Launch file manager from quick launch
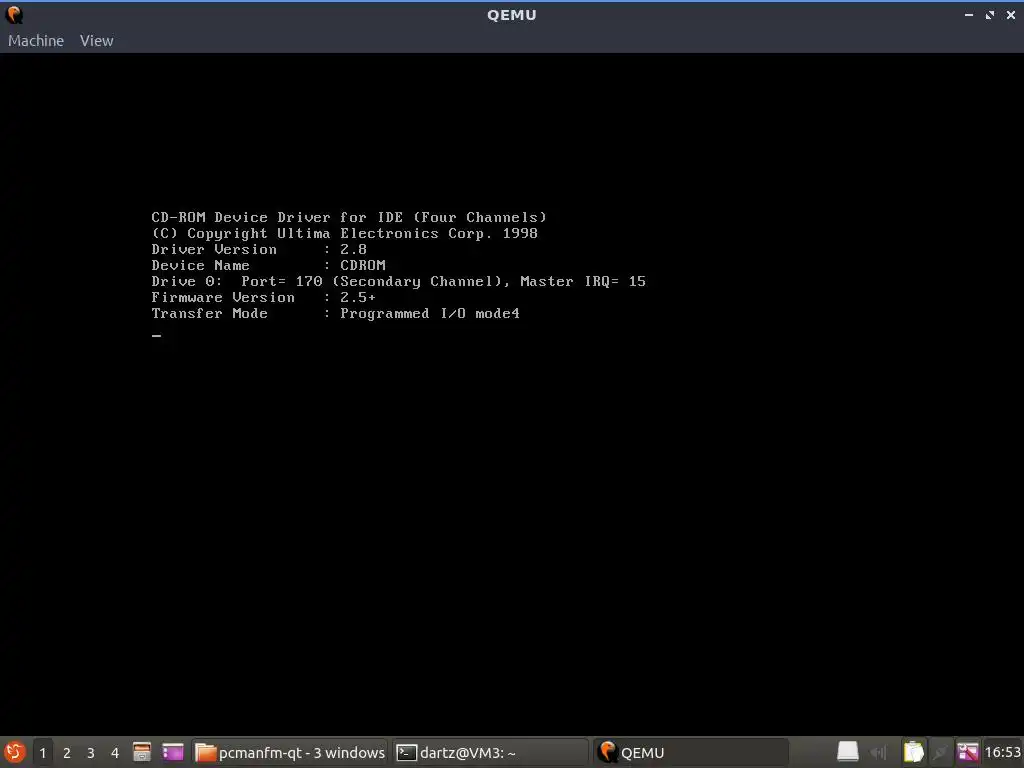The image size is (1024, 768). coord(142,752)
